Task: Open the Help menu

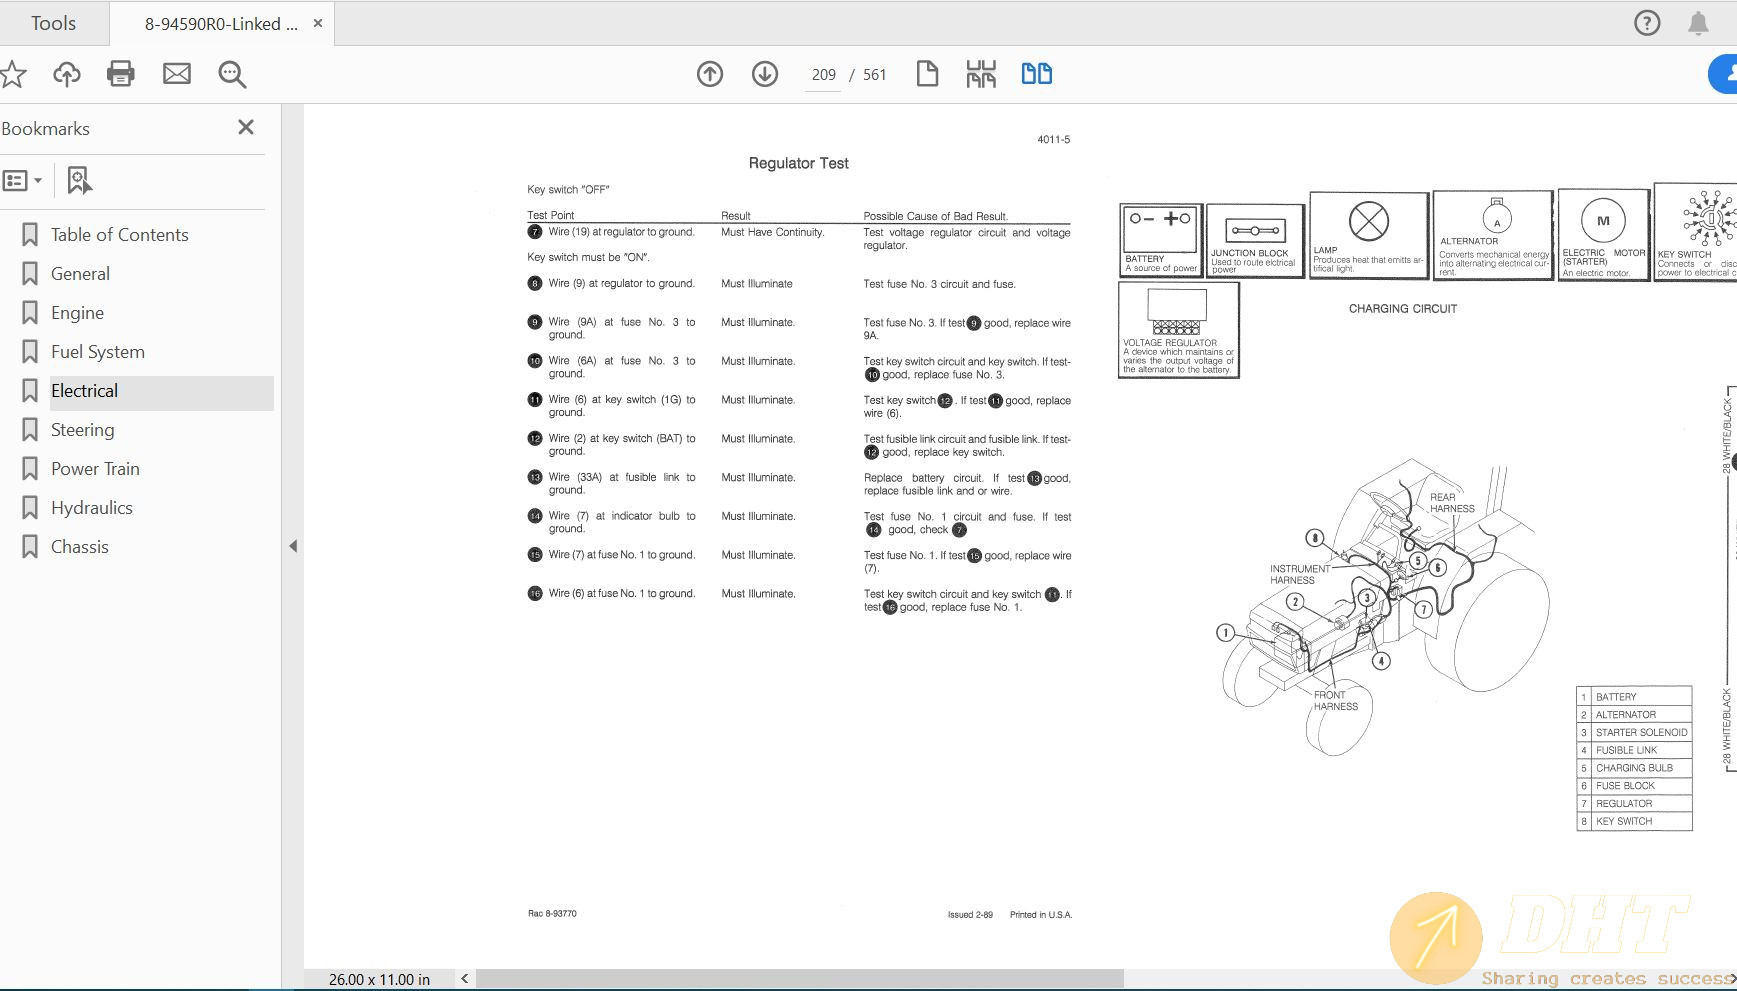Action: (1646, 22)
